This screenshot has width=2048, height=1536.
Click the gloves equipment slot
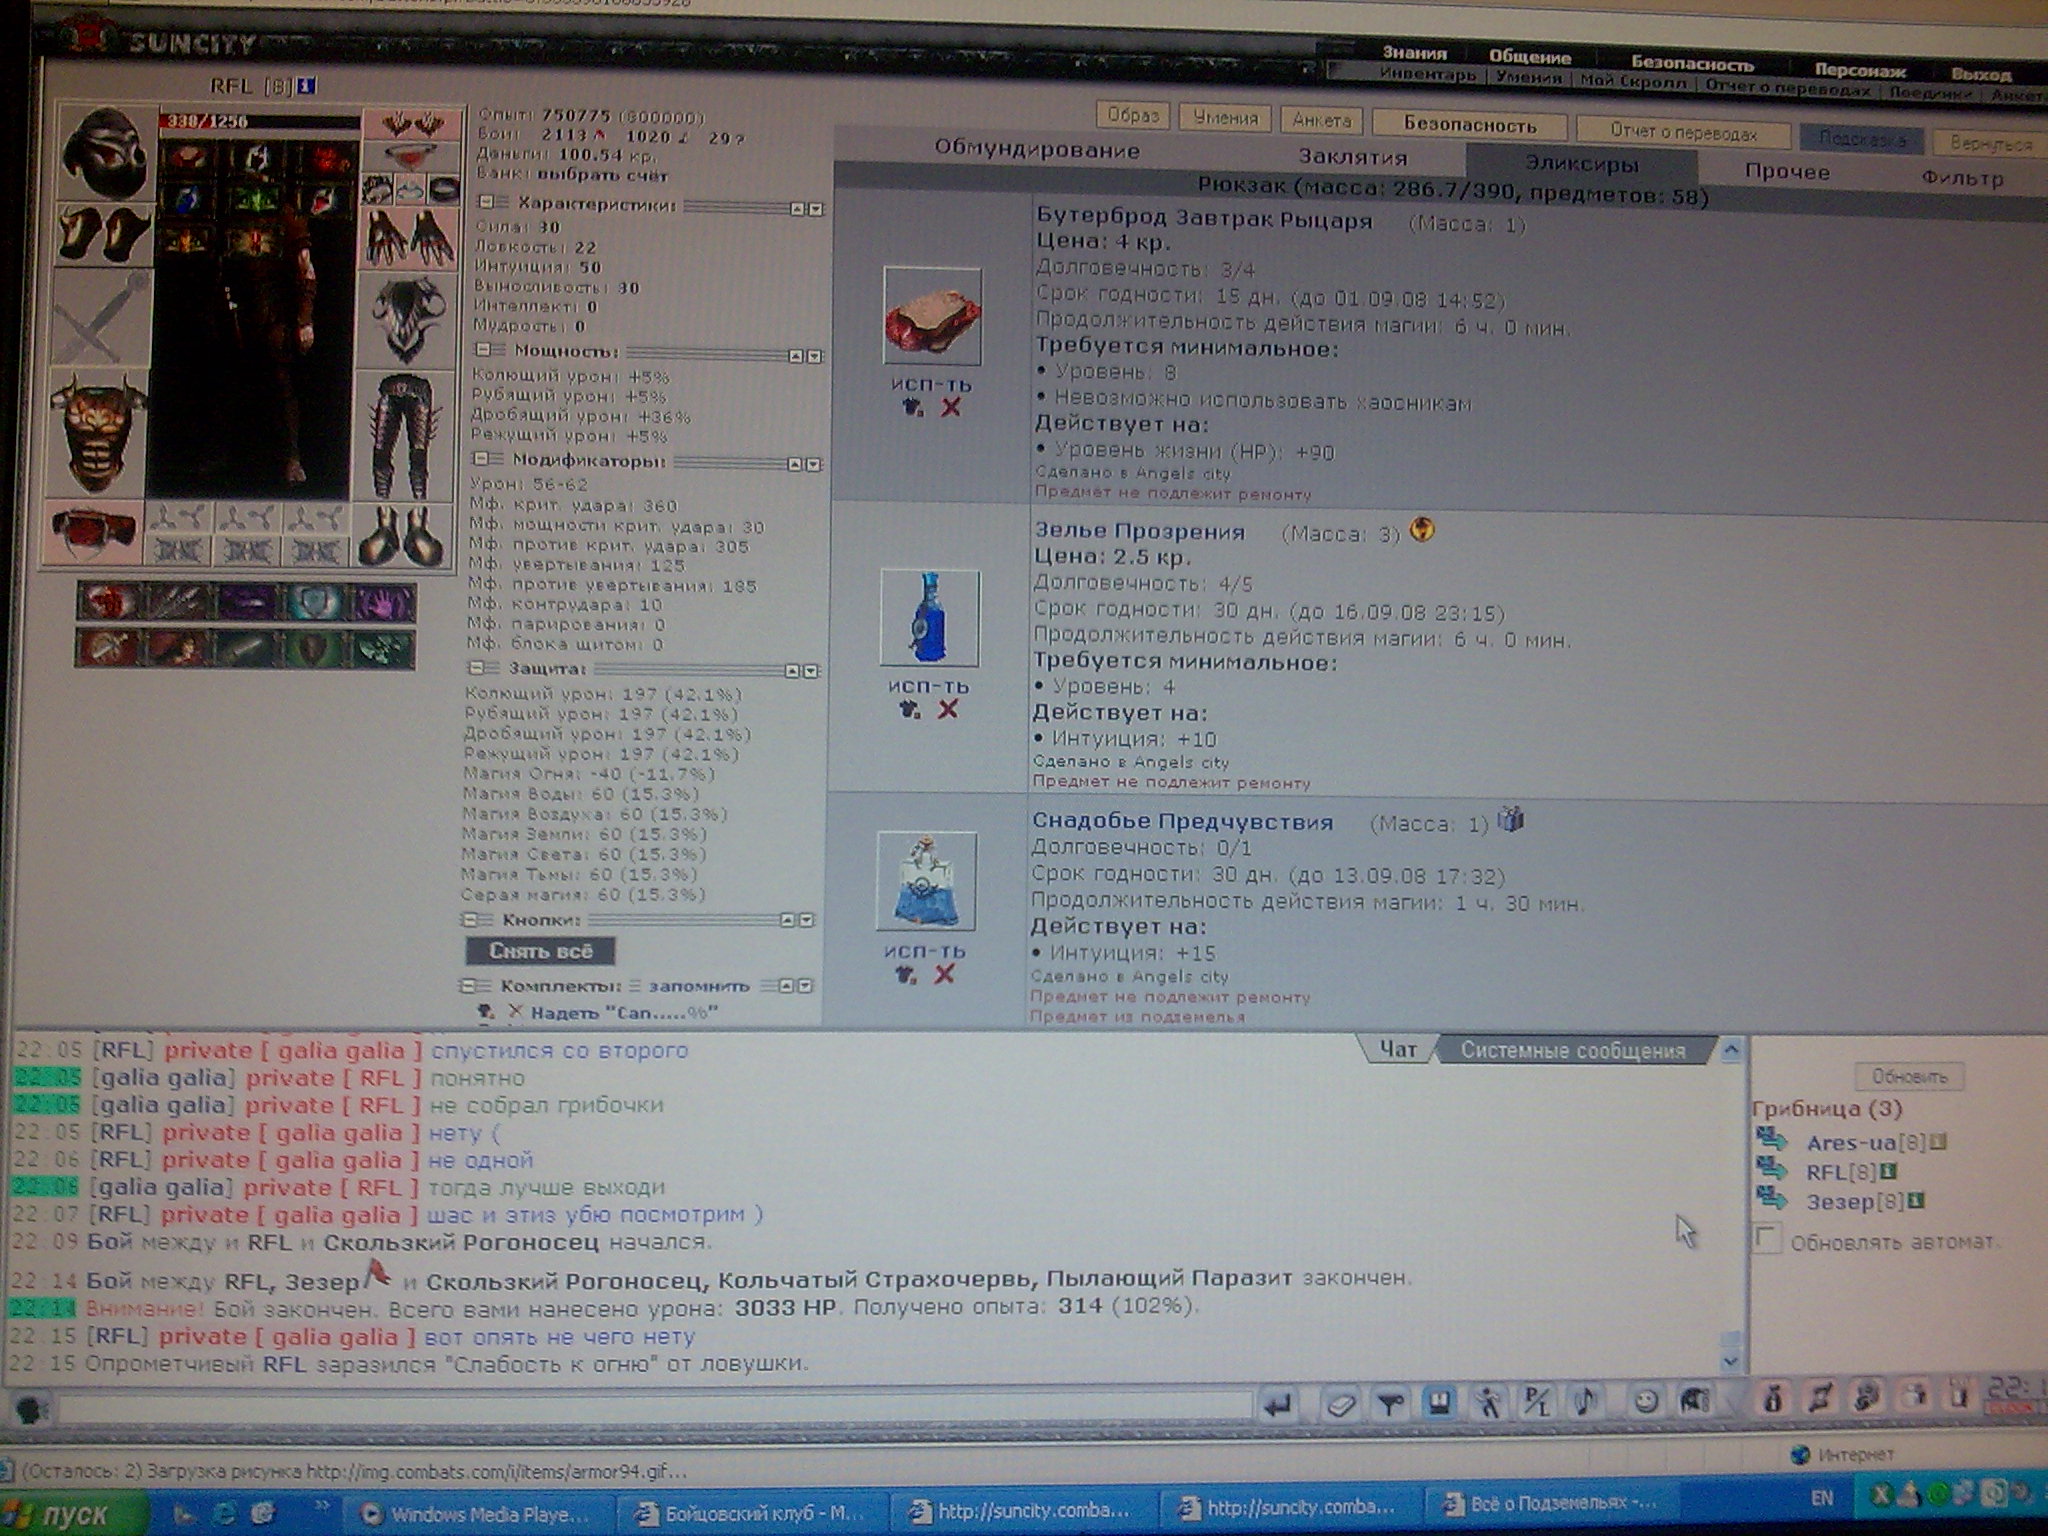point(408,239)
